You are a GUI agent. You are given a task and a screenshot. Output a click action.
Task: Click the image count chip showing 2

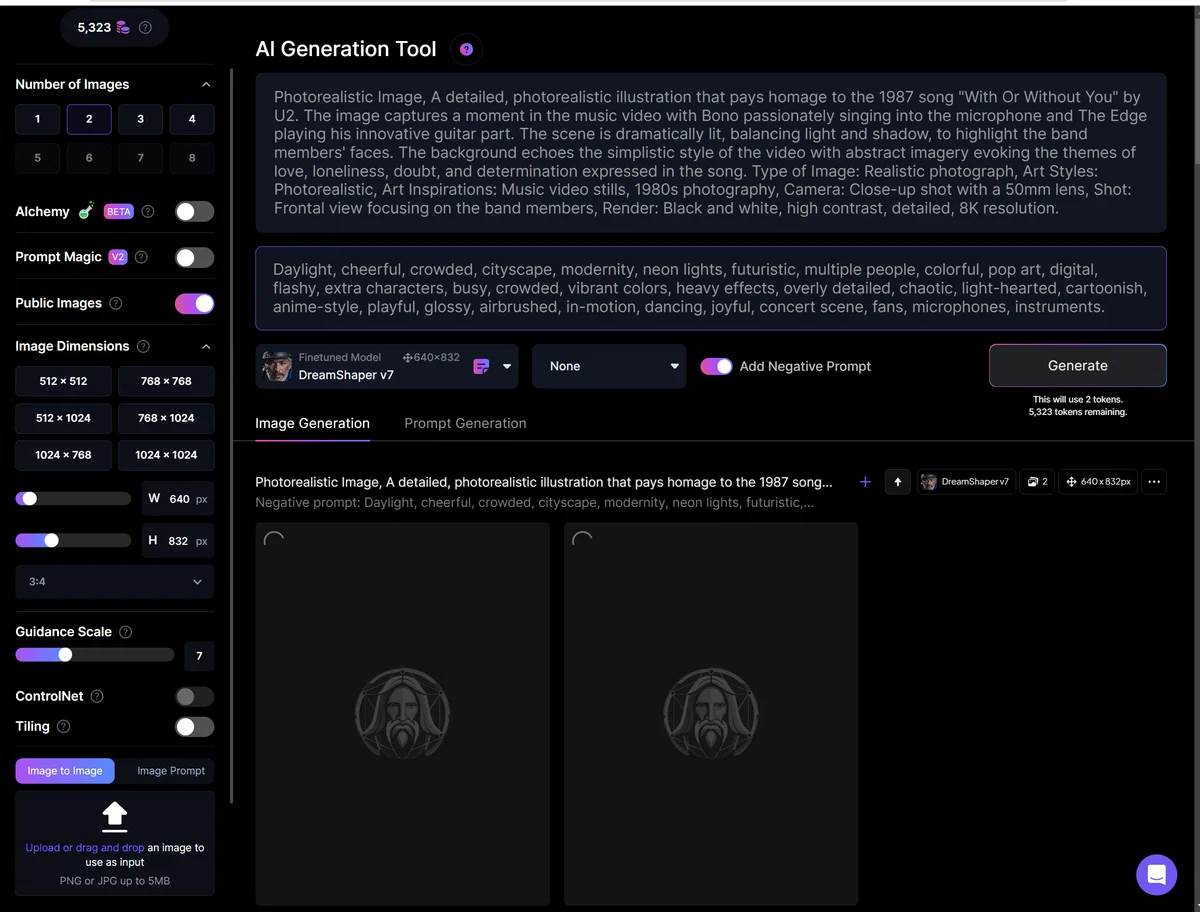(x=1037, y=482)
